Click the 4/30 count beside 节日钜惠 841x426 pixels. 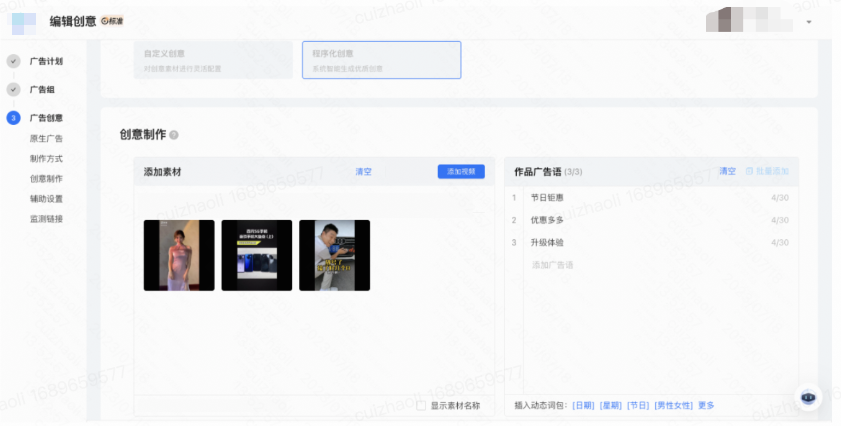780,197
